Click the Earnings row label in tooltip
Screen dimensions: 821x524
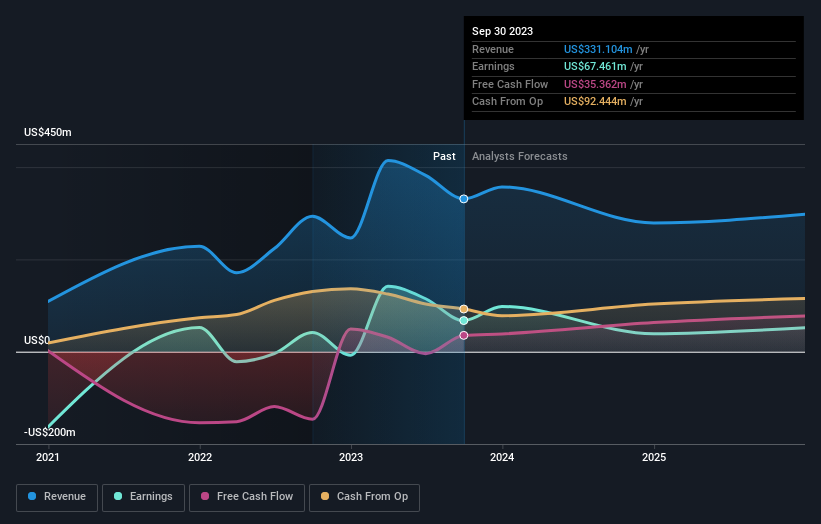tap(493, 66)
